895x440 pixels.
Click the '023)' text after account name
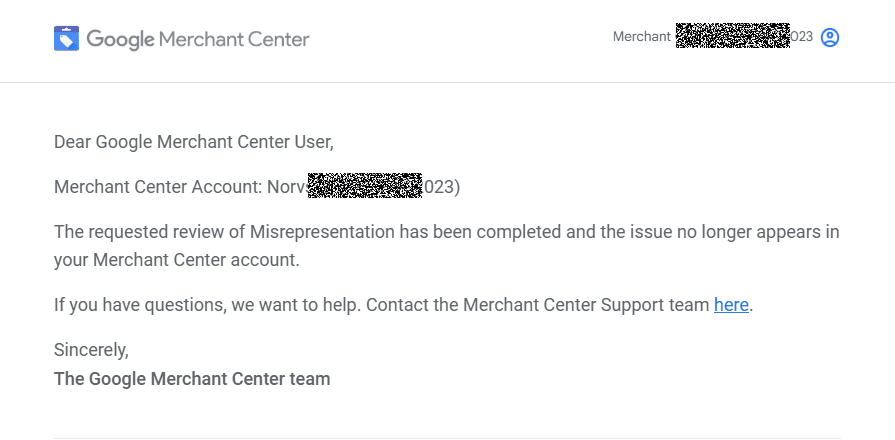coord(442,187)
